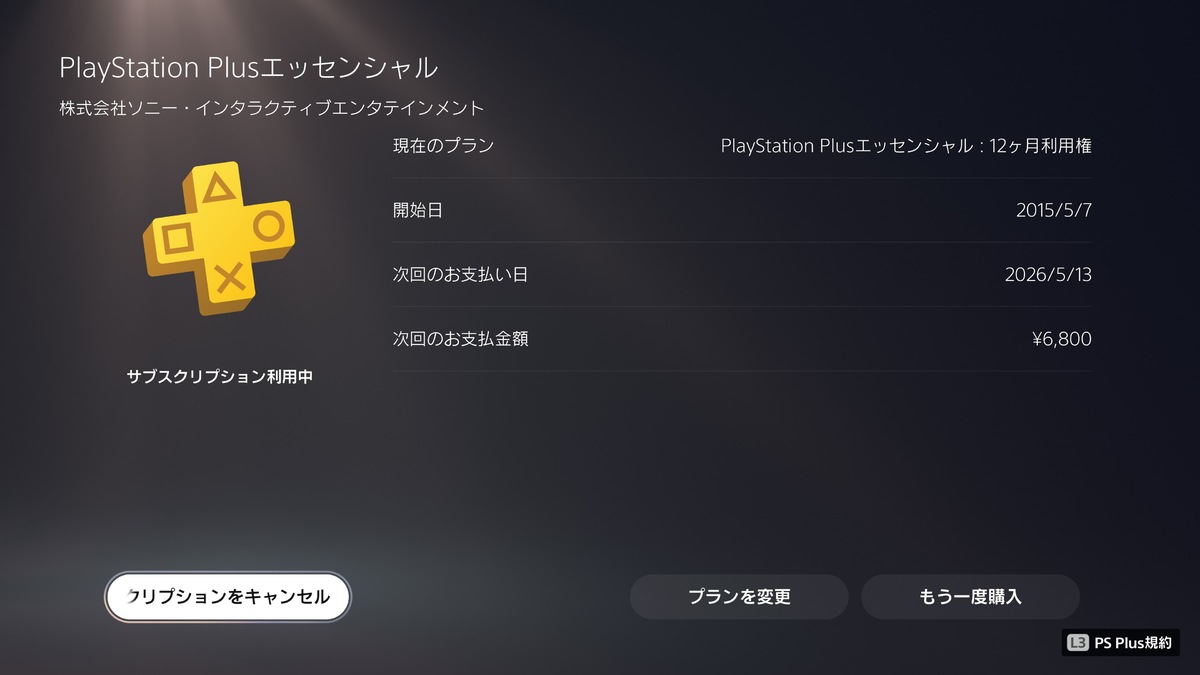Image resolution: width=1200 pixels, height=675 pixels.
Task: Select the triangle symbol on the Plus logo
Action: (x=217, y=188)
